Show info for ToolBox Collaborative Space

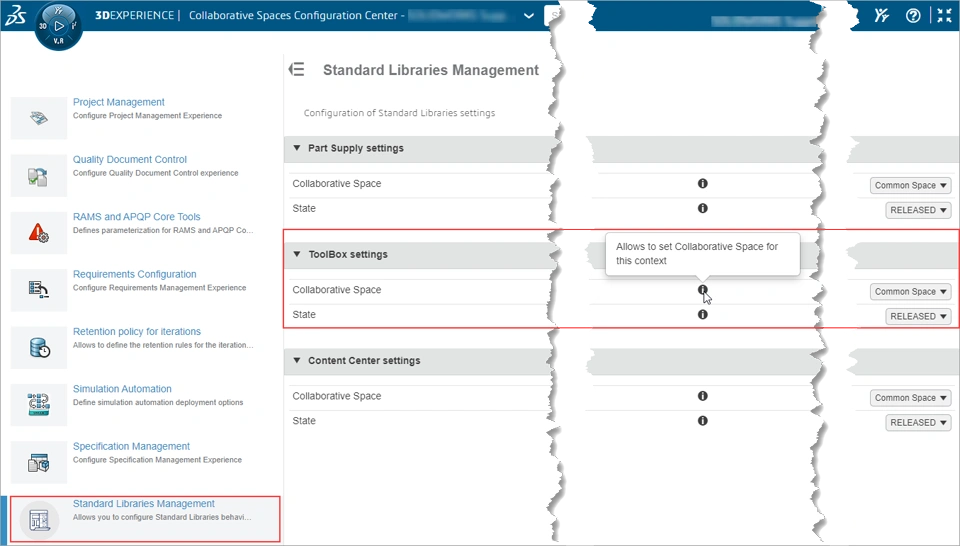point(703,290)
